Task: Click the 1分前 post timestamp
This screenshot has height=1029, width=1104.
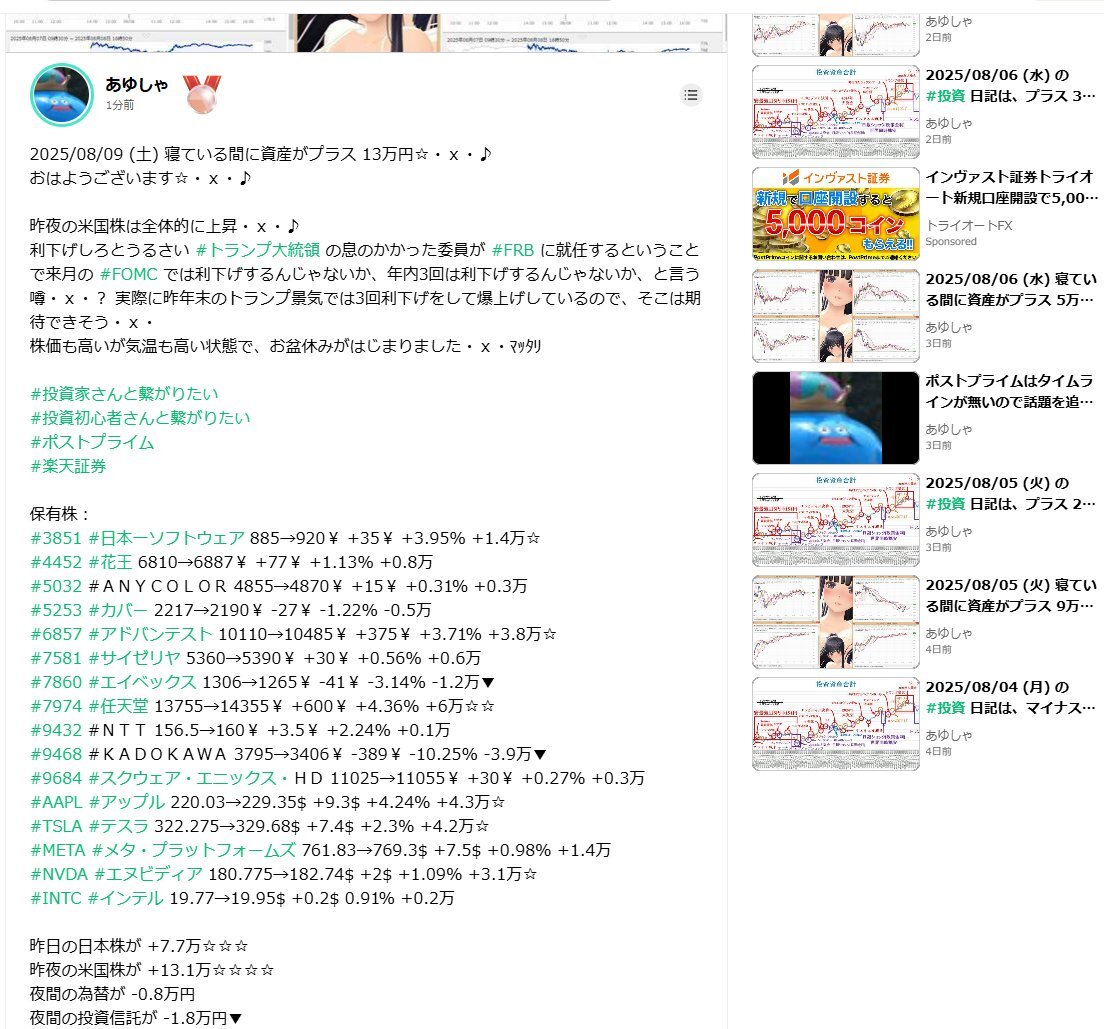Action: pyautogui.click(x=120, y=105)
